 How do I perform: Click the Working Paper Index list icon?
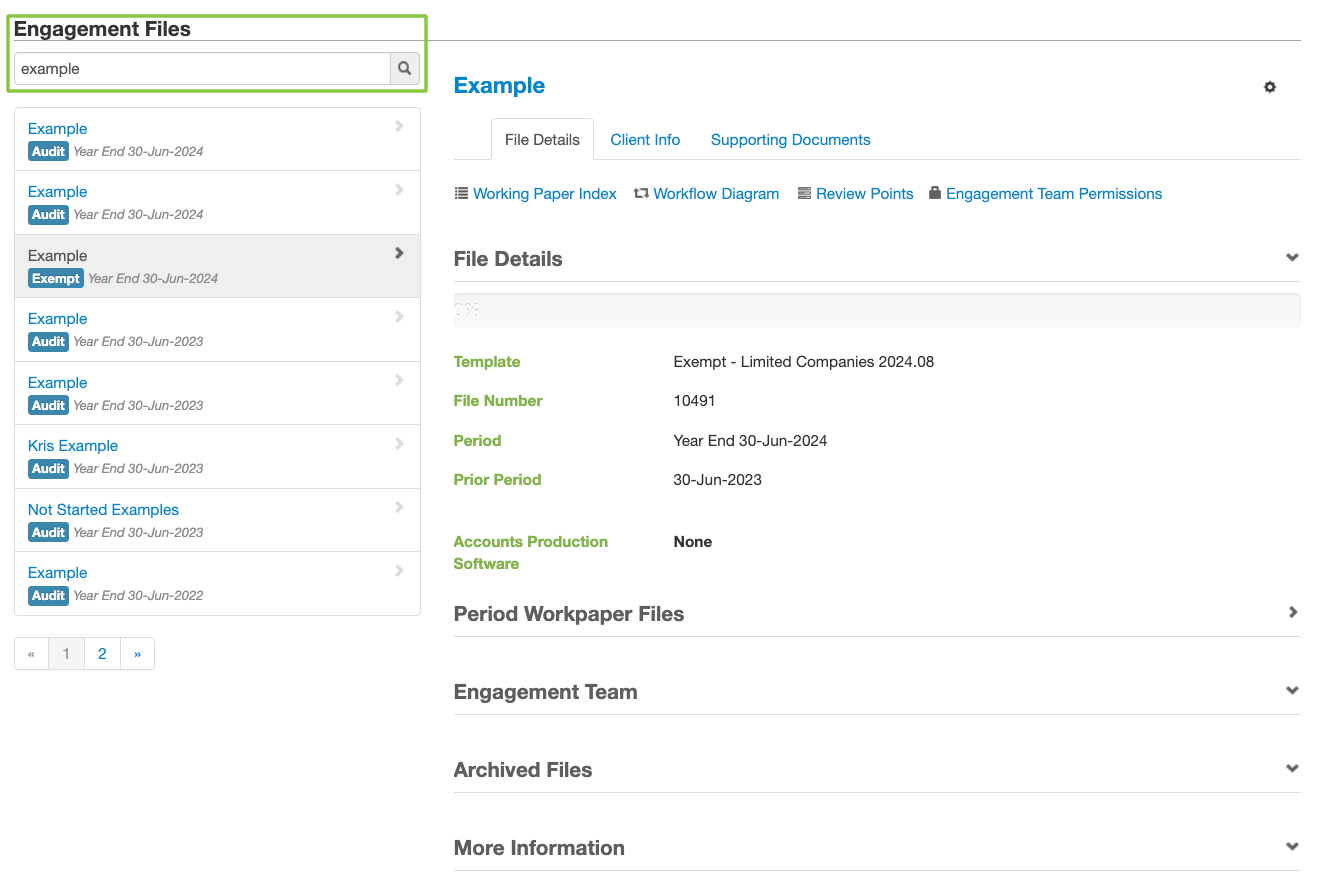461,193
